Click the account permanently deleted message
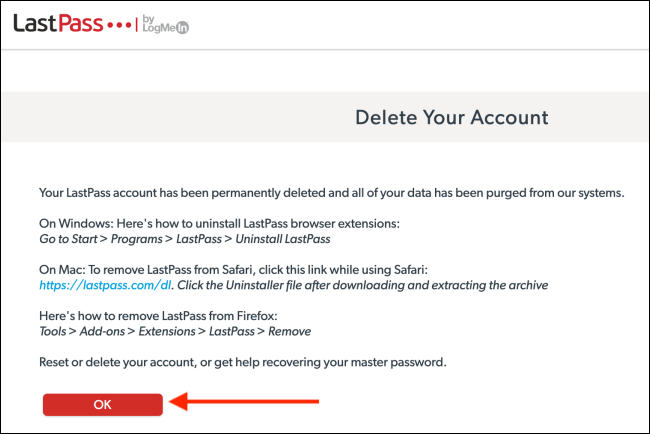The image size is (650, 434). 331,191
